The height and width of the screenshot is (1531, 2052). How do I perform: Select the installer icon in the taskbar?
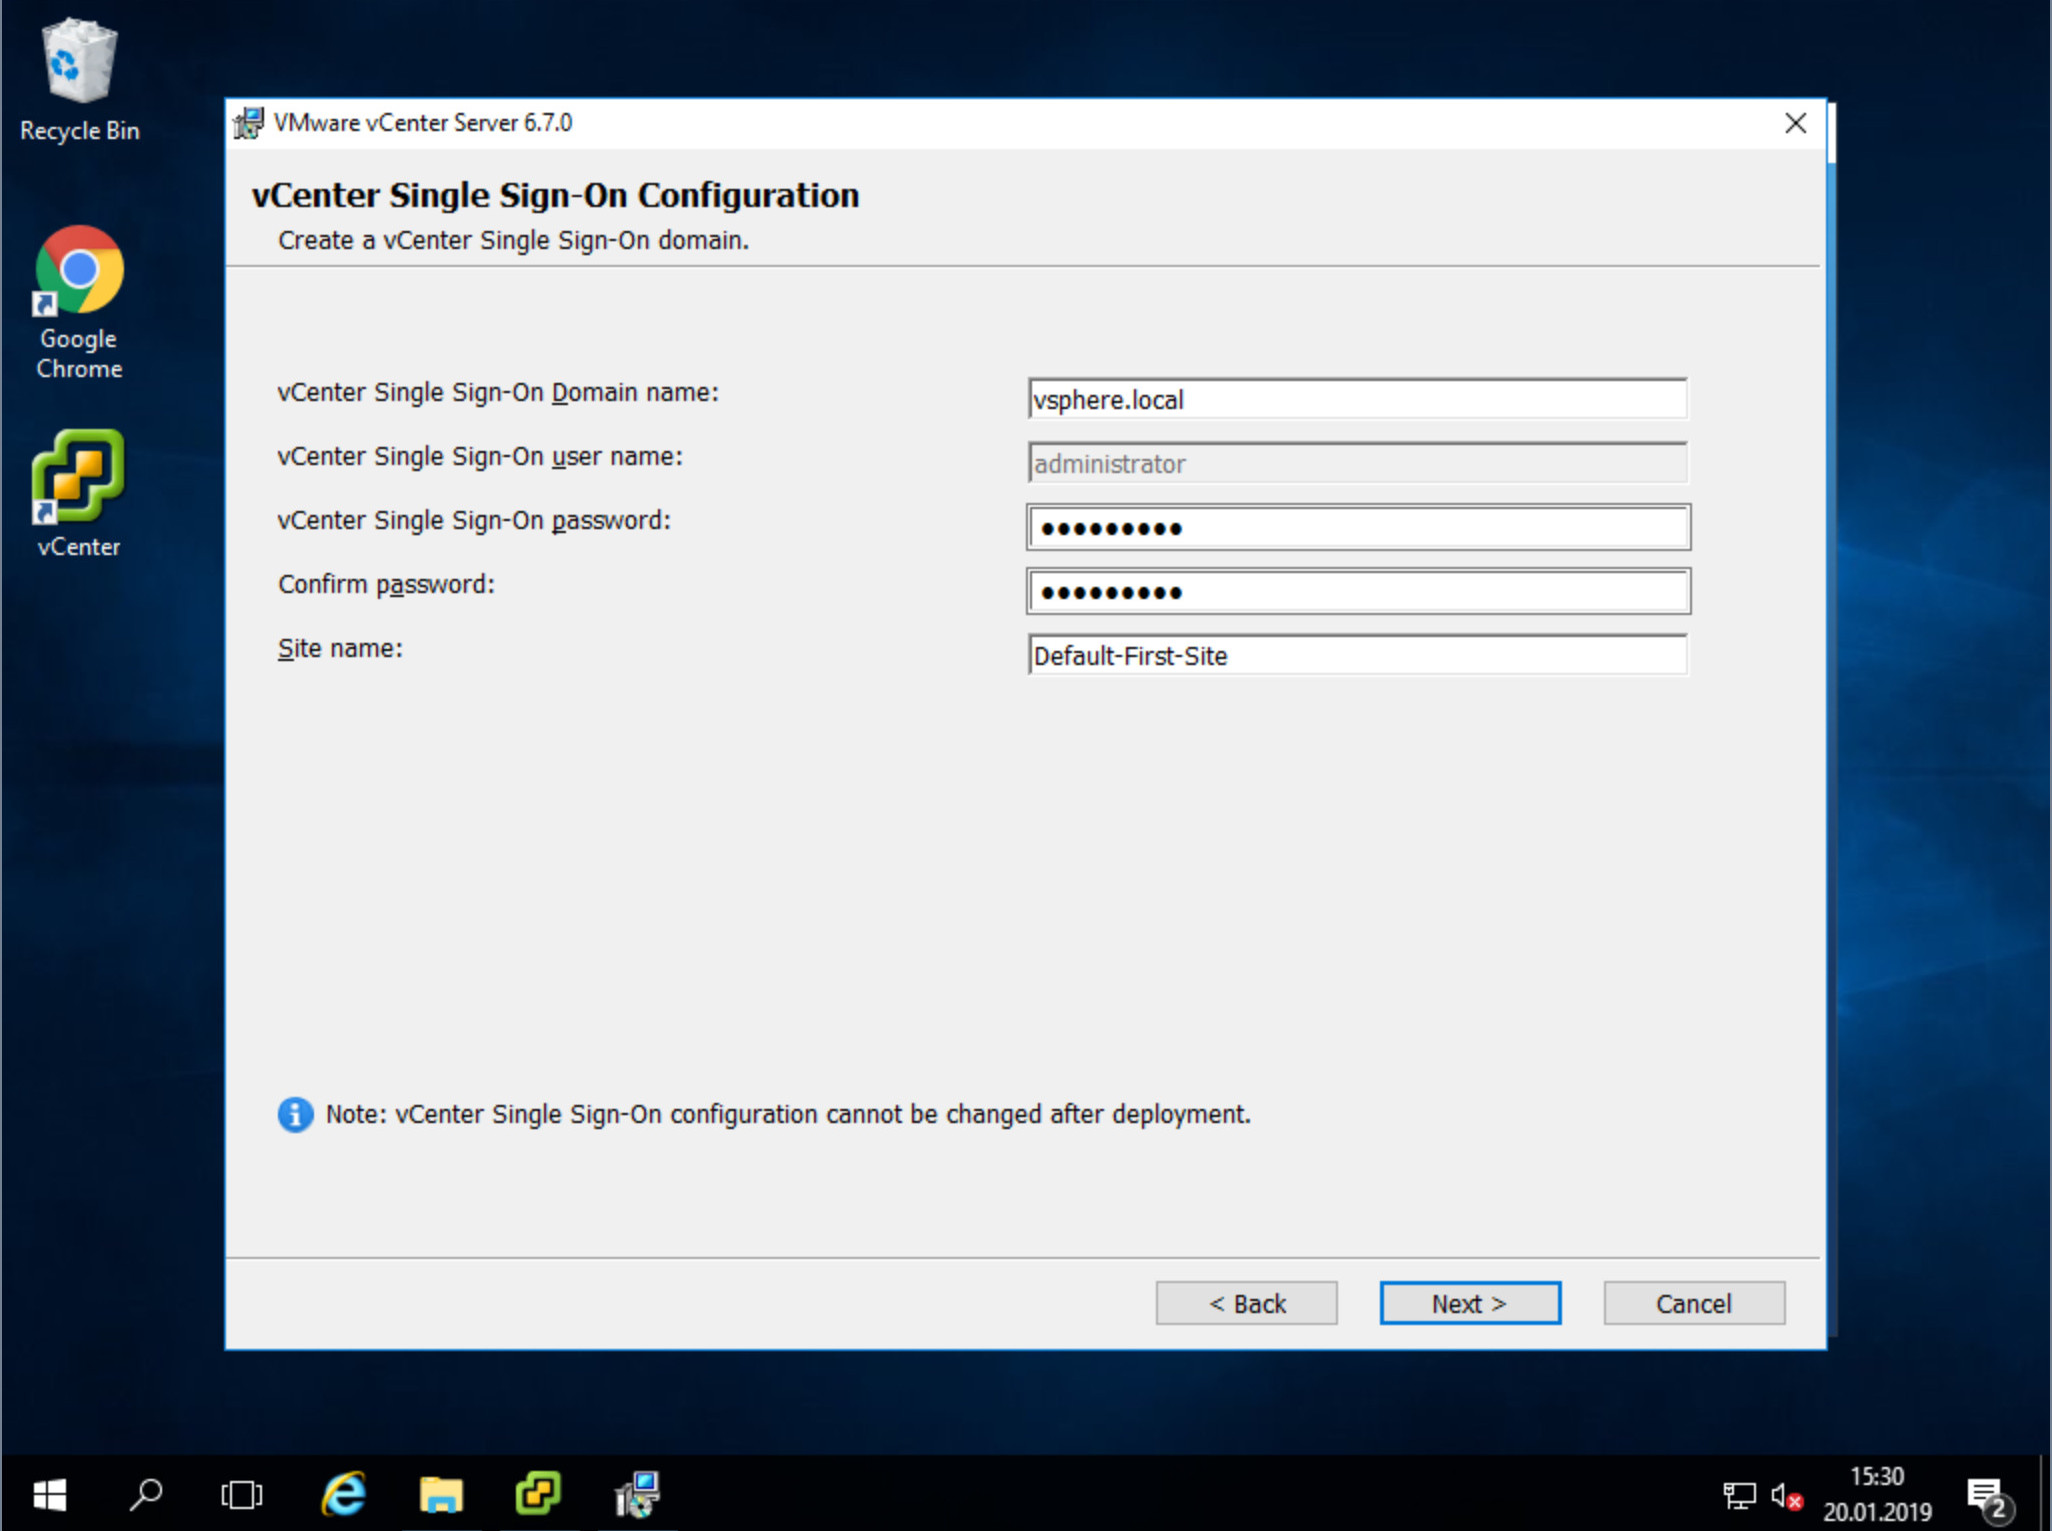[637, 1495]
